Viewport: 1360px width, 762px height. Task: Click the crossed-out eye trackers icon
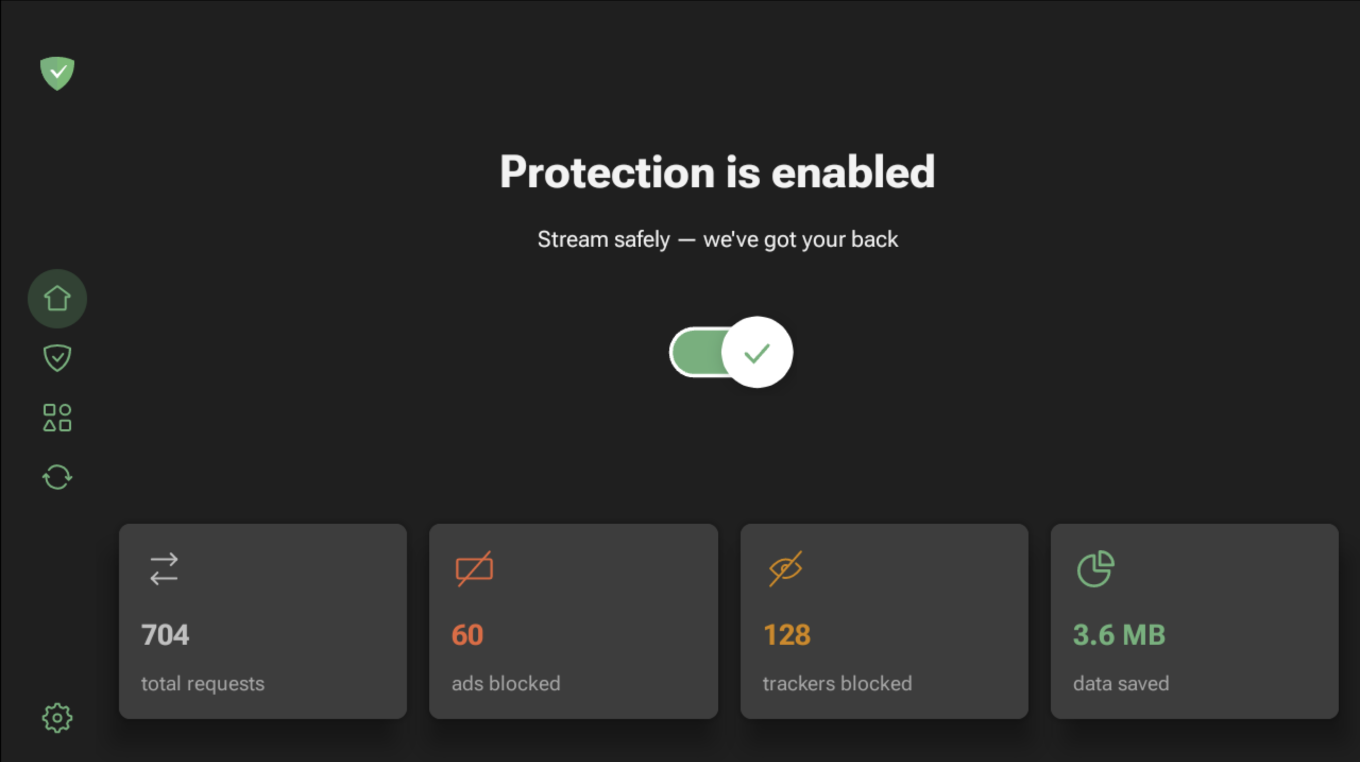(784, 569)
